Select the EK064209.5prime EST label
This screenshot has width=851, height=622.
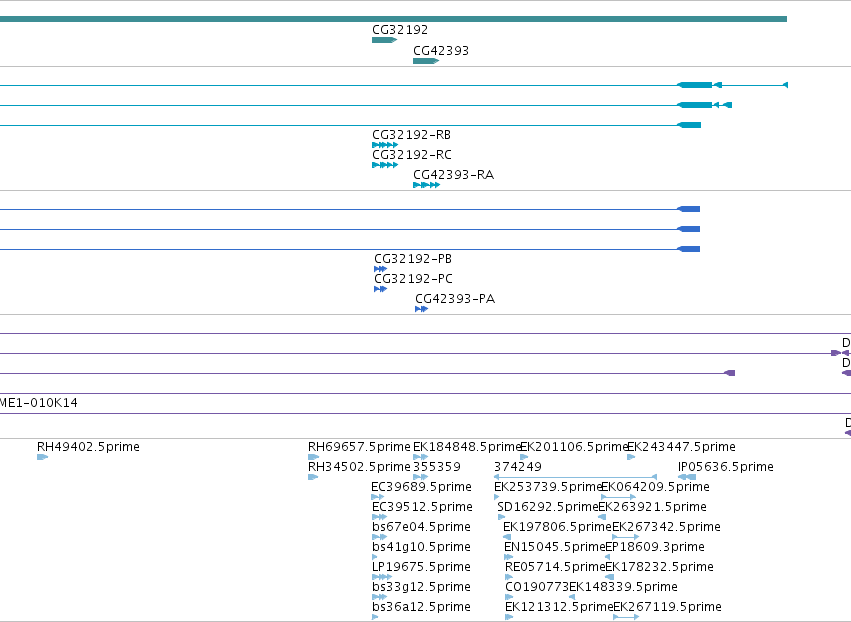(x=656, y=487)
